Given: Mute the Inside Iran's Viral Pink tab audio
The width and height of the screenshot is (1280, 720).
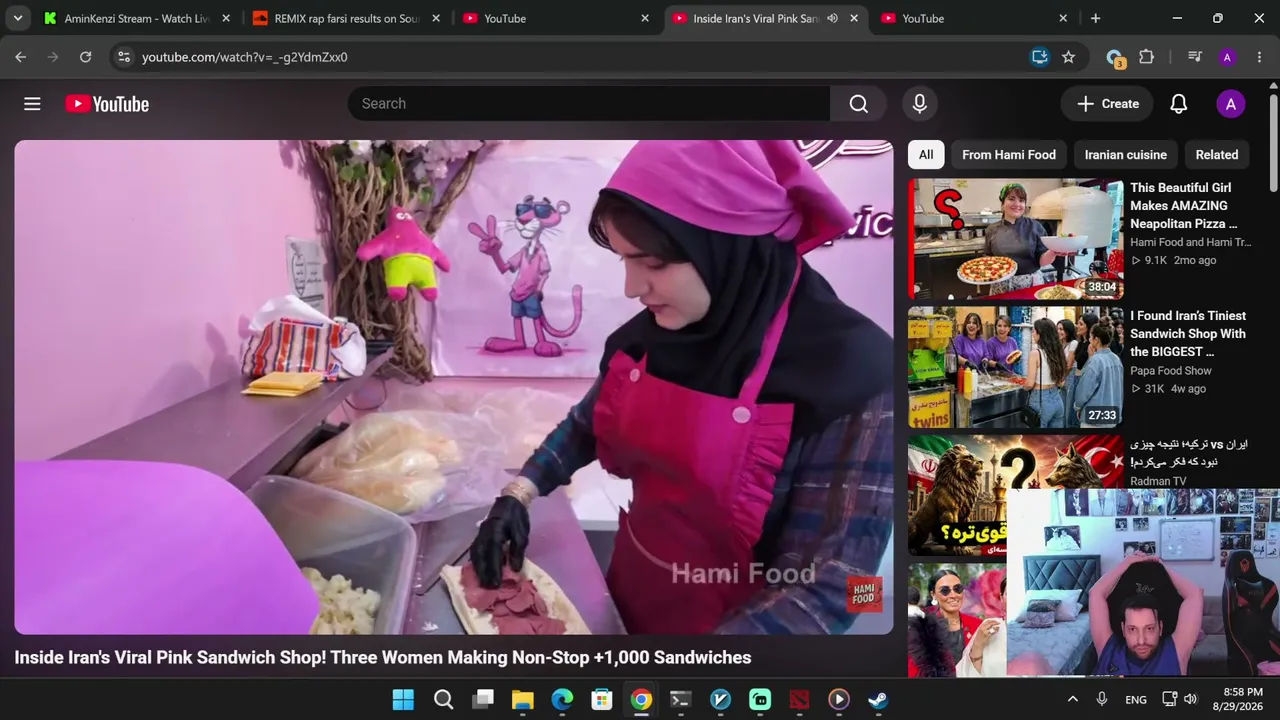Looking at the screenshot, I should point(832,18).
